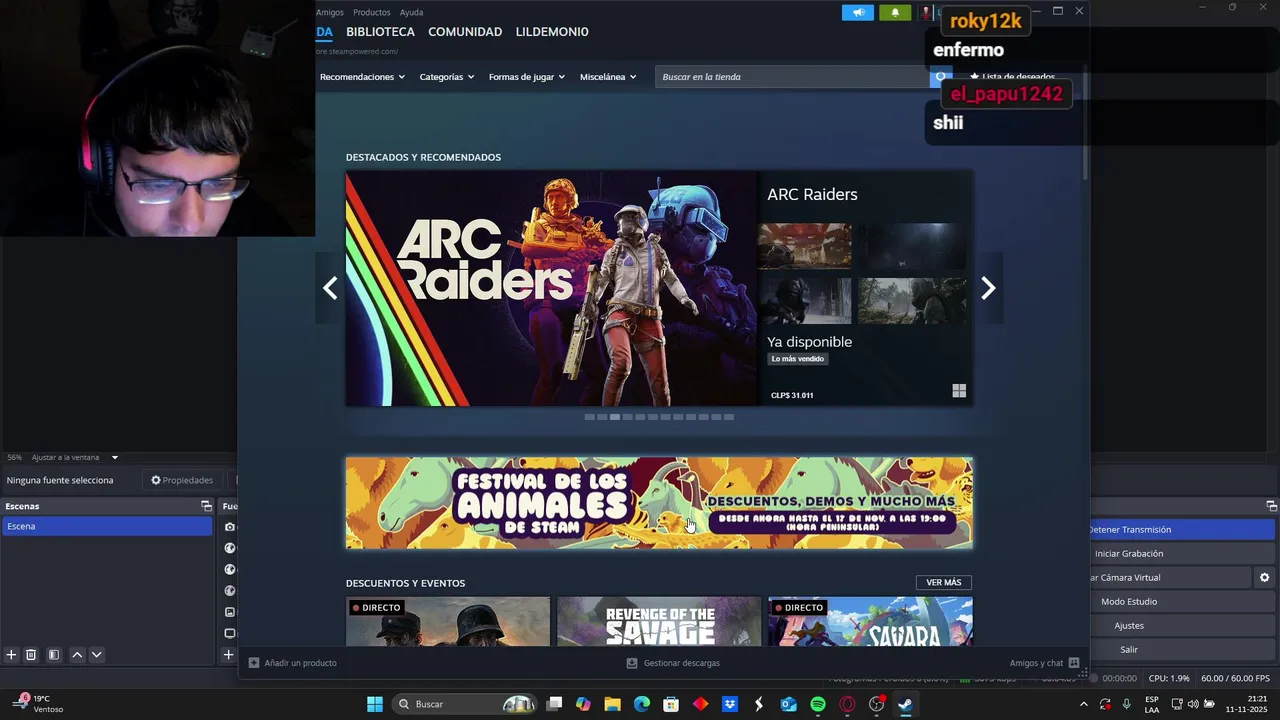Screen dimensions: 1280x720
Task: Click Buscar en la tienda search field
Action: (792, 77)
